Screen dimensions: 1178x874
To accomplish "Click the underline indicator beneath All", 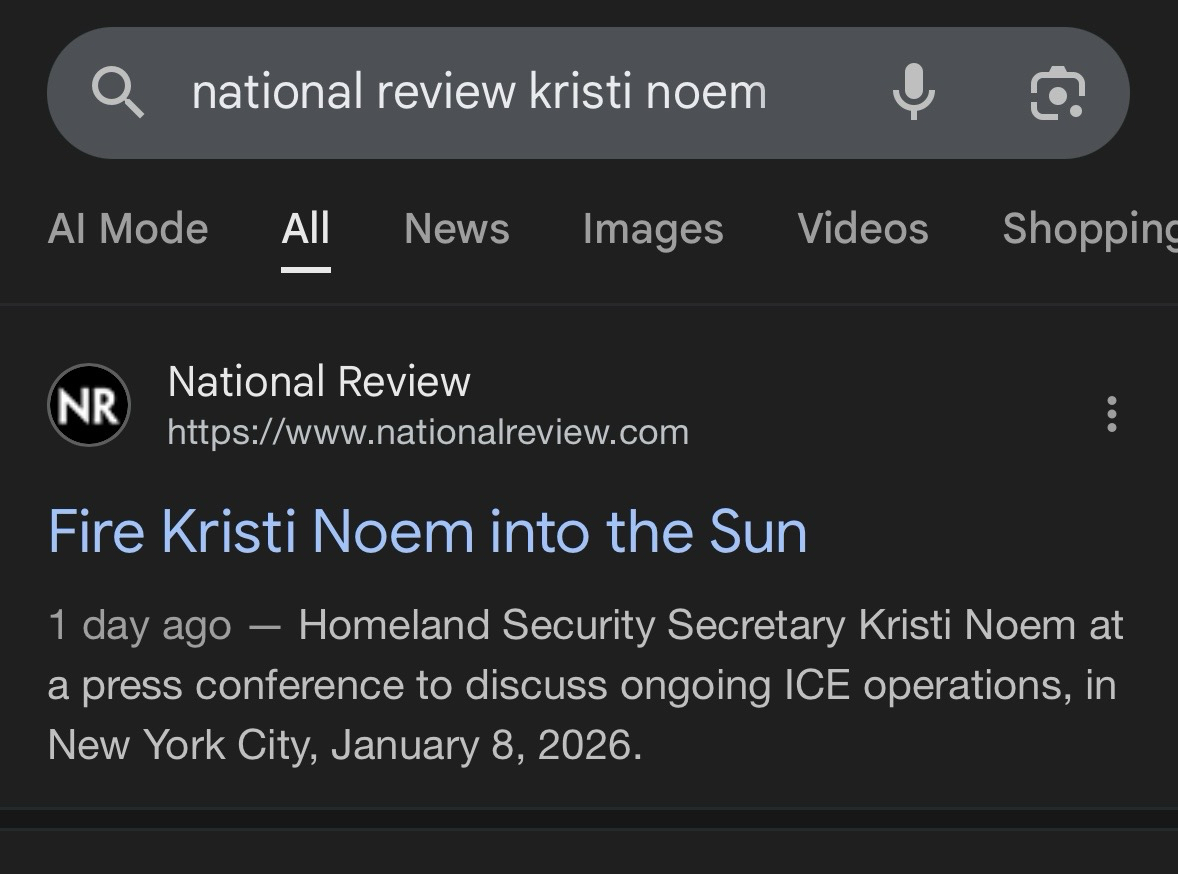I will 305,268.
